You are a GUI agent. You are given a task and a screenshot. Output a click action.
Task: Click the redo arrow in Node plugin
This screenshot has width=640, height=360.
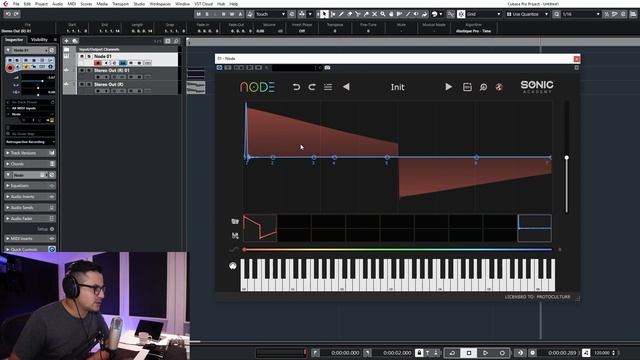[x=312, y=87]
